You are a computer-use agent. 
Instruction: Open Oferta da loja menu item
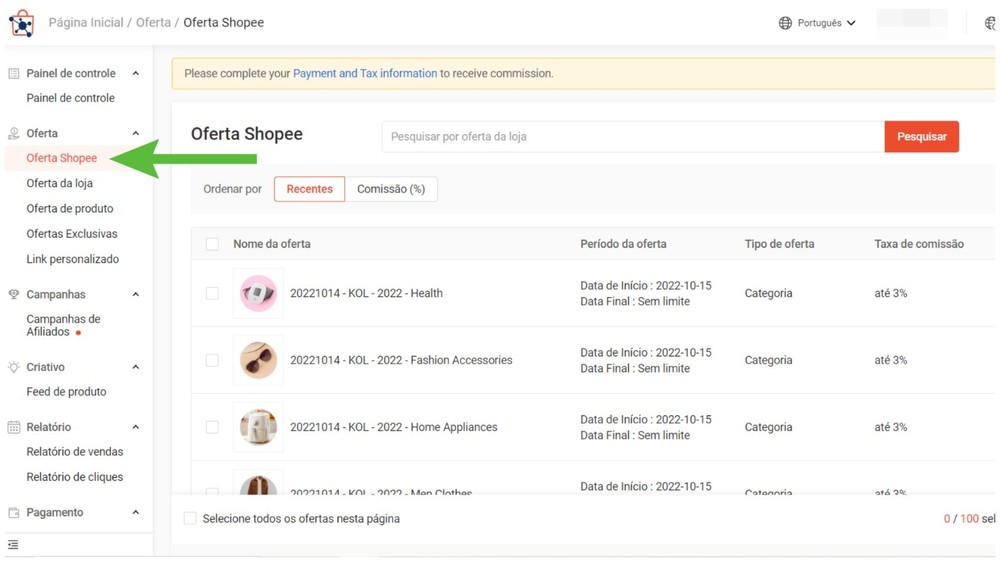(x=59, y=183)
